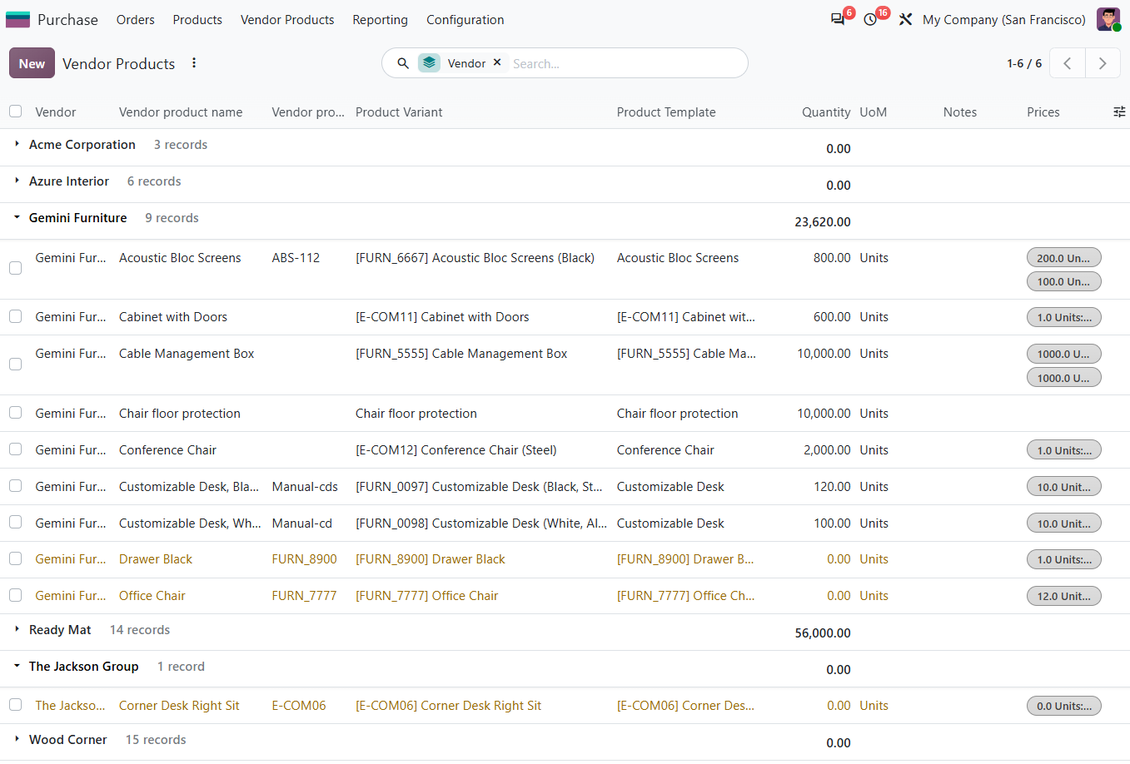
Task: Open the conversations message icon
Action: (837, 19)
